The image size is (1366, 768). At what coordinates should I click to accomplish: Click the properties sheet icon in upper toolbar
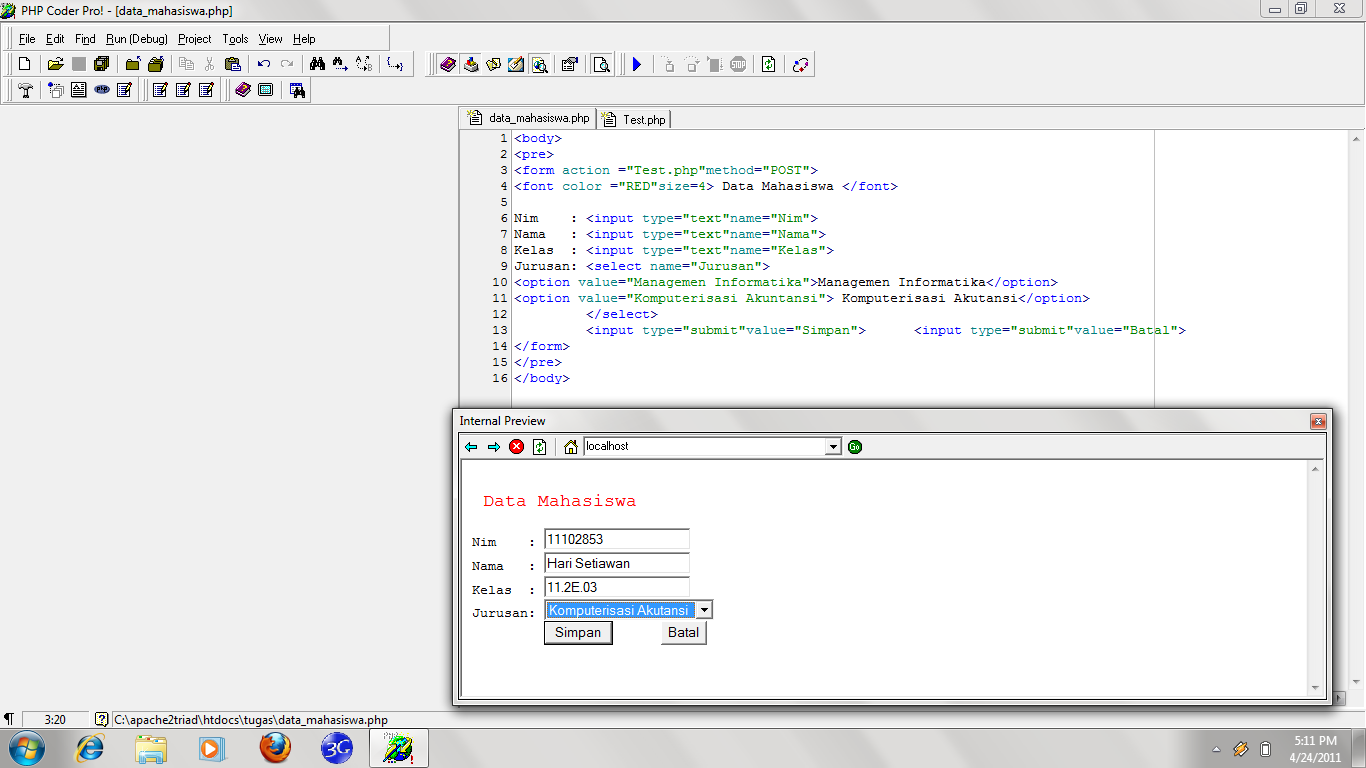click(570, 64)
